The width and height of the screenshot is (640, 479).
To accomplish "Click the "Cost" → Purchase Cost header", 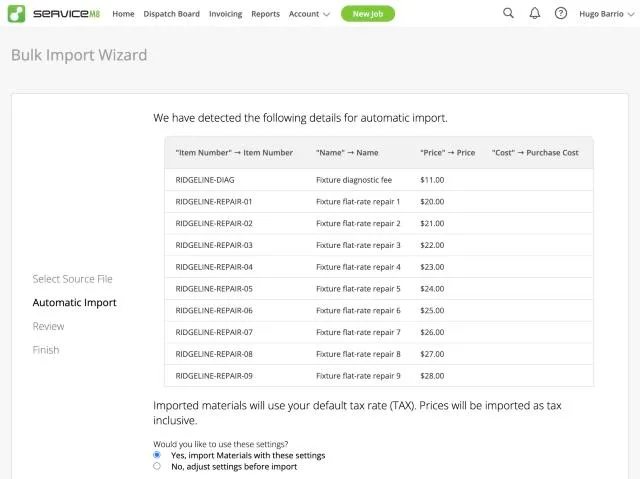I will tap(535, 153).
